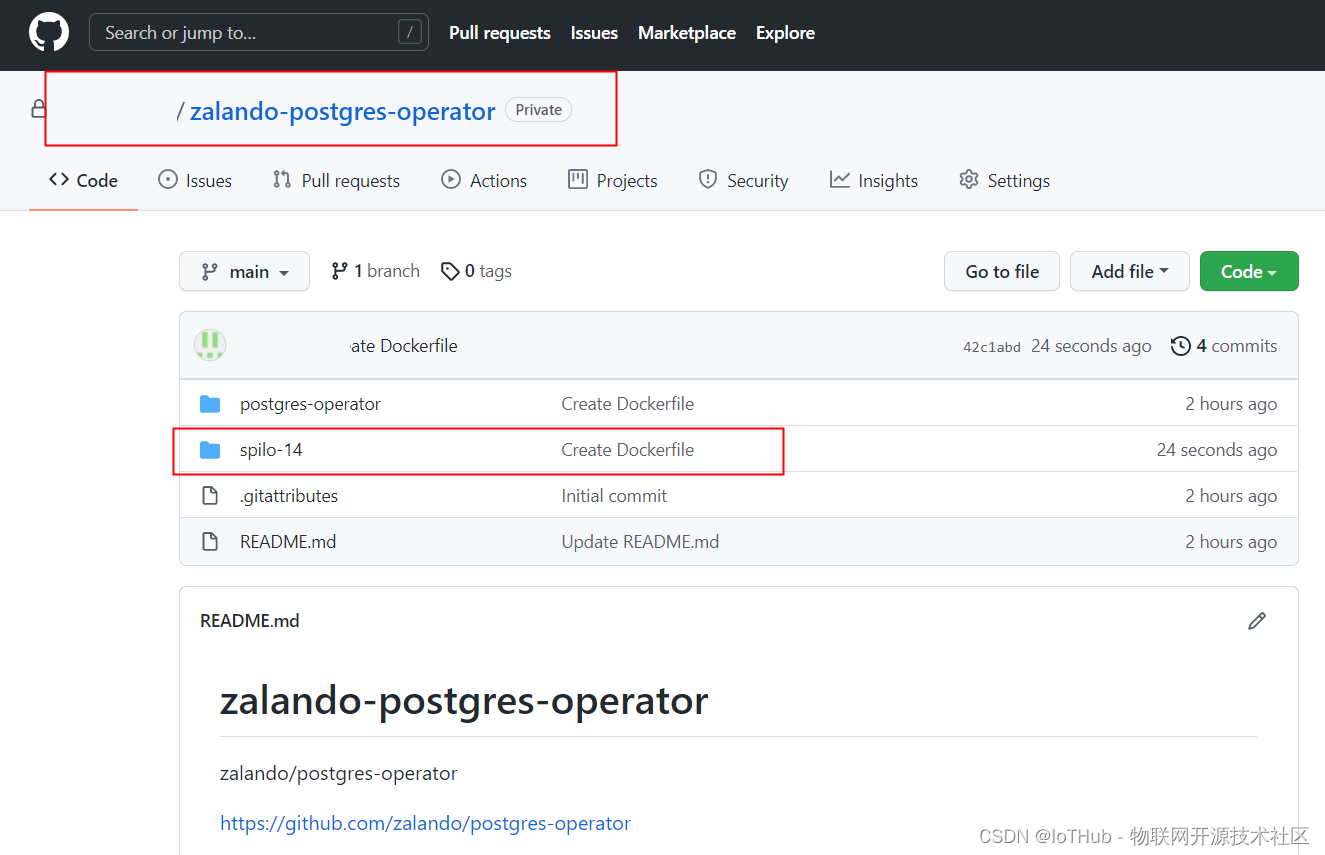Switch to the Actions tab
Image resolution: width=1325 pixels, height=855 pixels.
click(484, 180)
